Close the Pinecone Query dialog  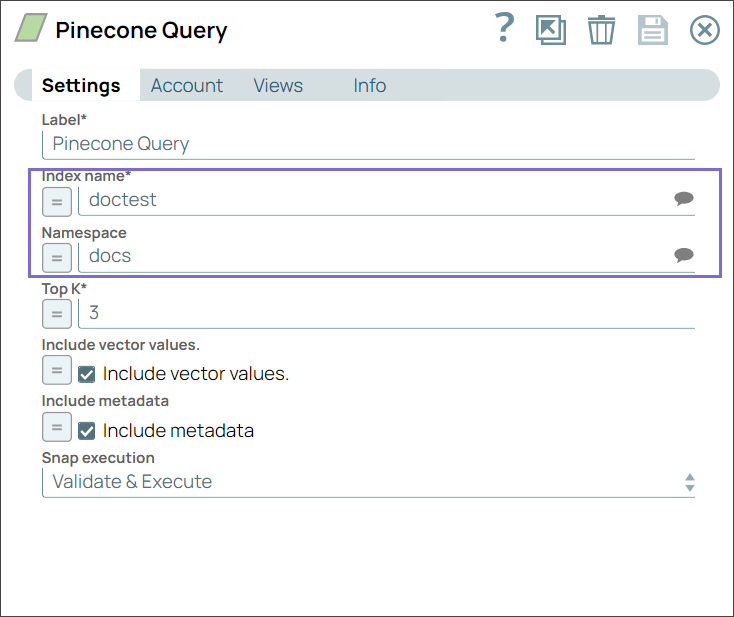click(704, 30)
